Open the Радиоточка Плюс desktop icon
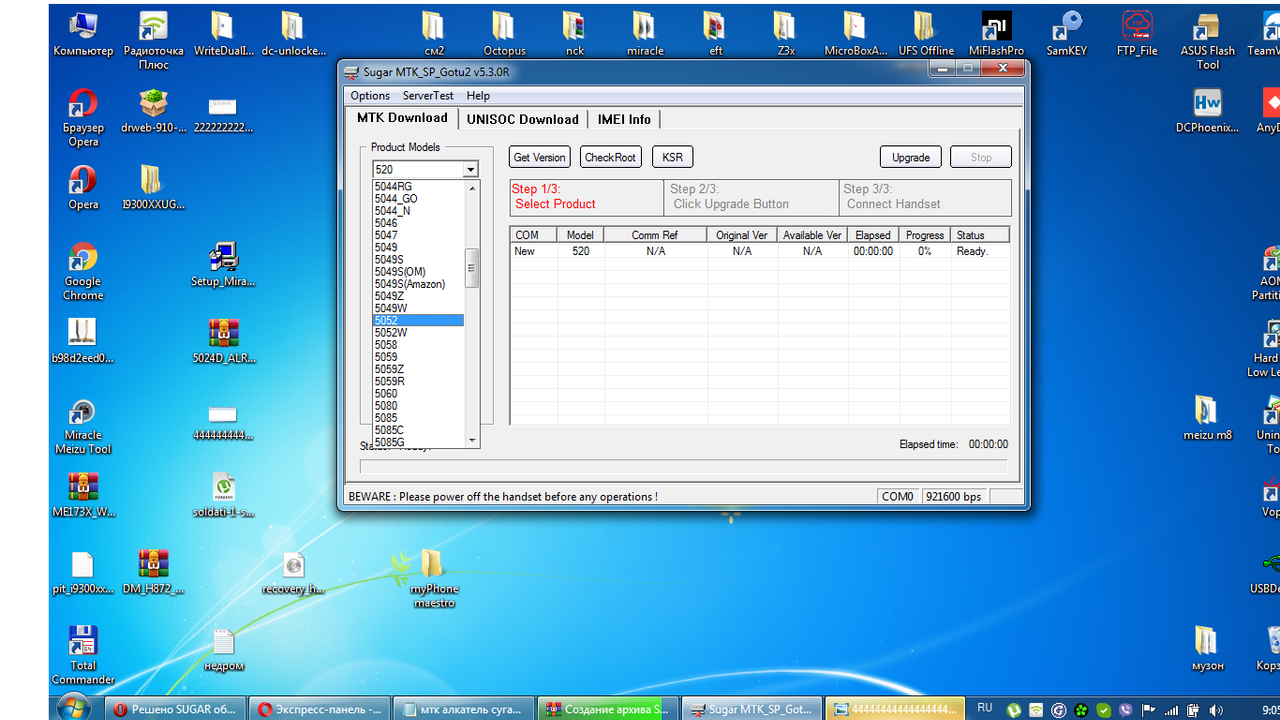 [153, 40]
